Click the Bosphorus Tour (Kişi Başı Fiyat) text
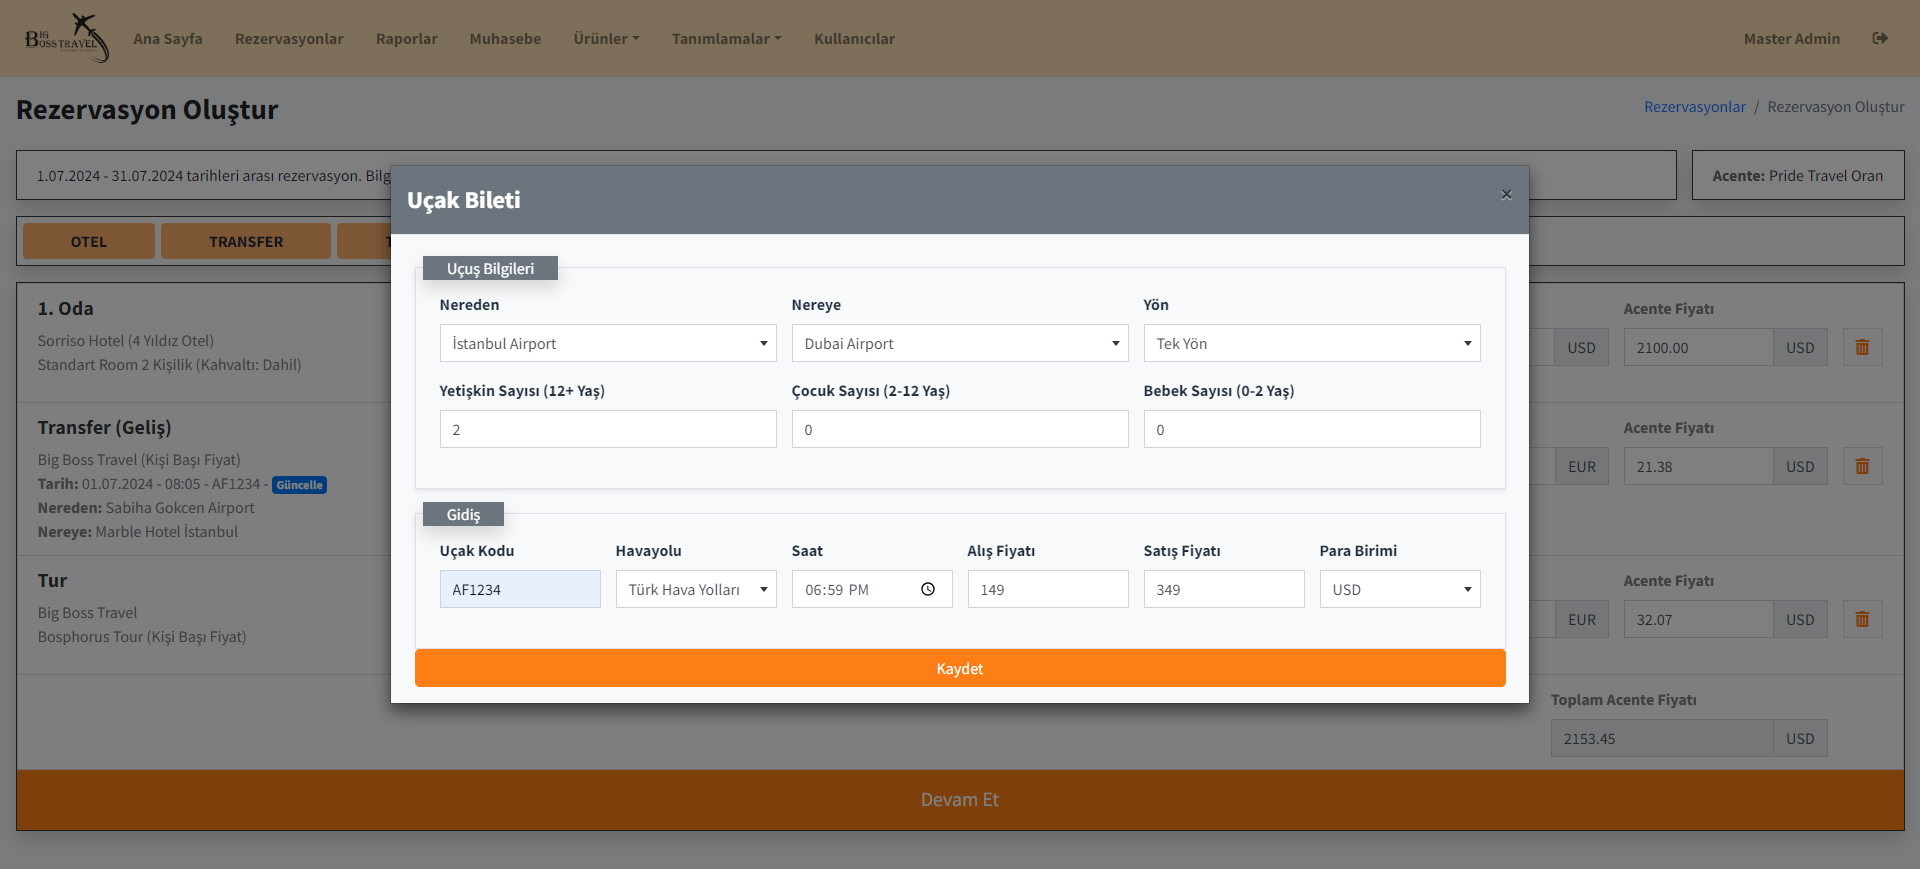 [x=142, y=637]
